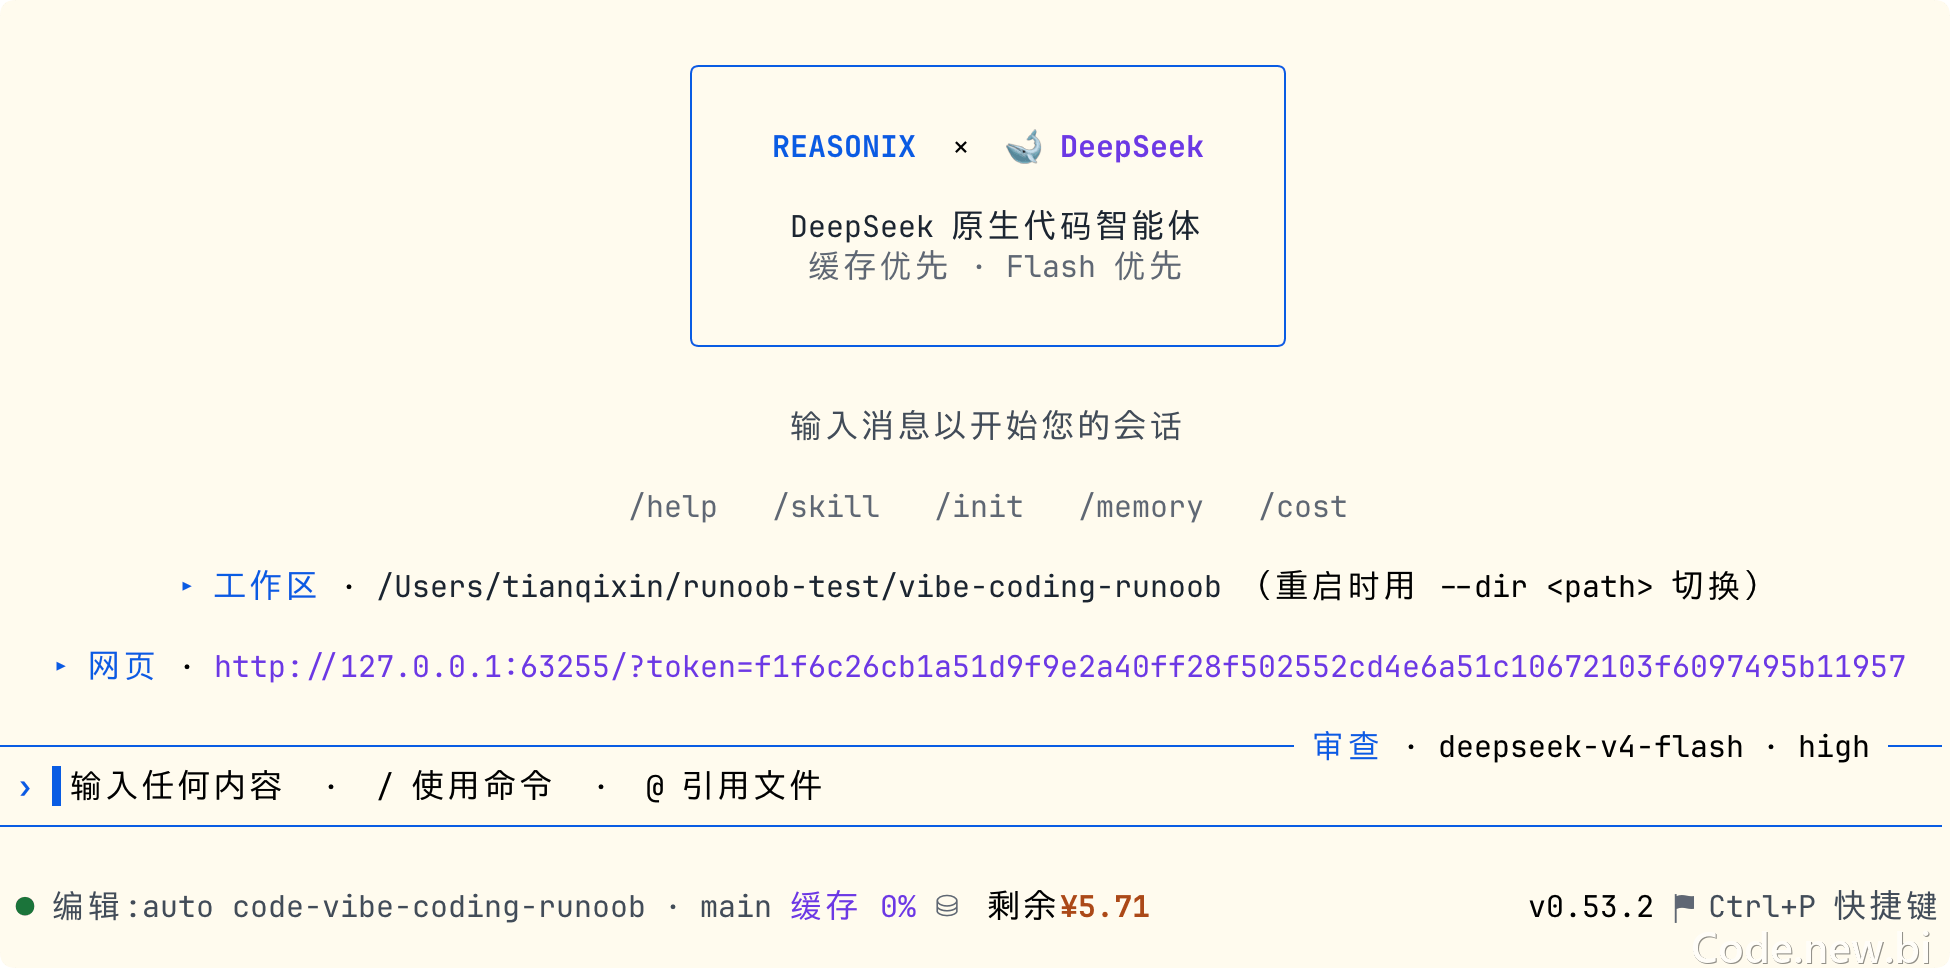Click the DeepSeek whale logo icon

(1024, 147)
